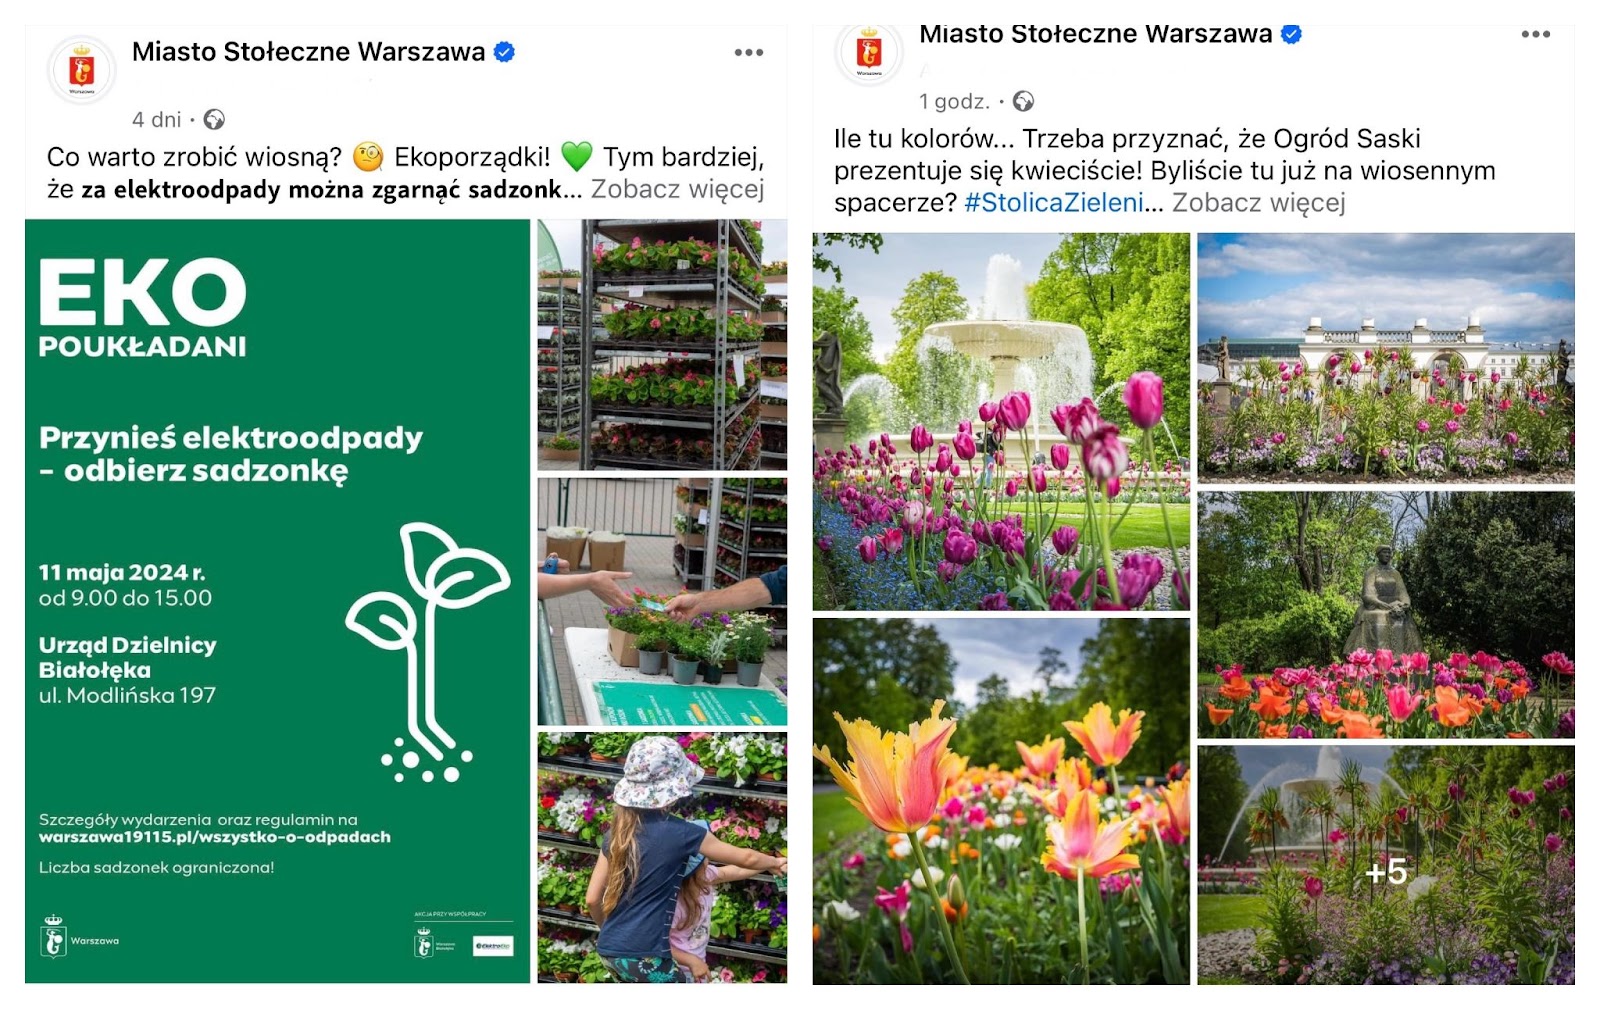Open the +5 more photos tile
The height and width of the screenshot is (1010, 1600).
1386,865
